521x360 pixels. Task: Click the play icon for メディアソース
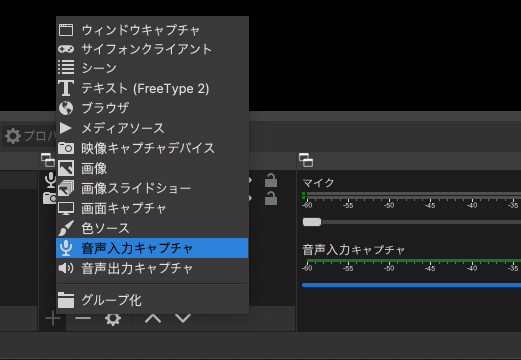66,128
